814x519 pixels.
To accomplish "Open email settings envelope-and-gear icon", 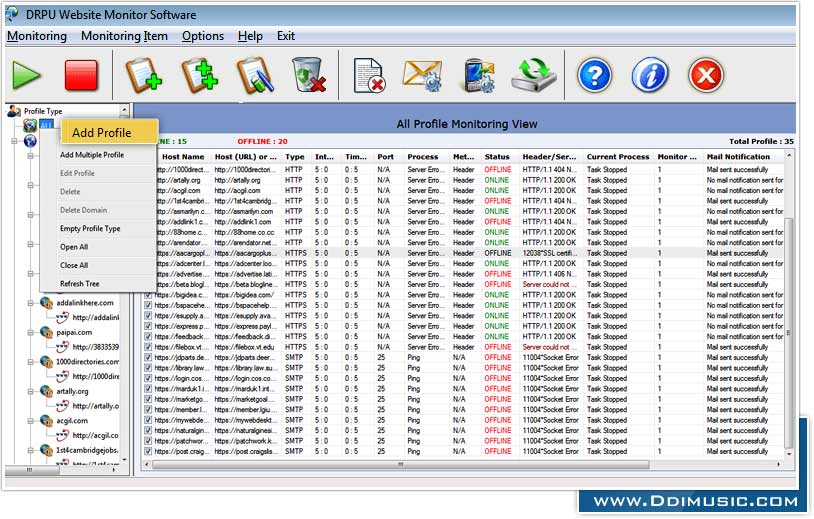I will coord(422,76).
